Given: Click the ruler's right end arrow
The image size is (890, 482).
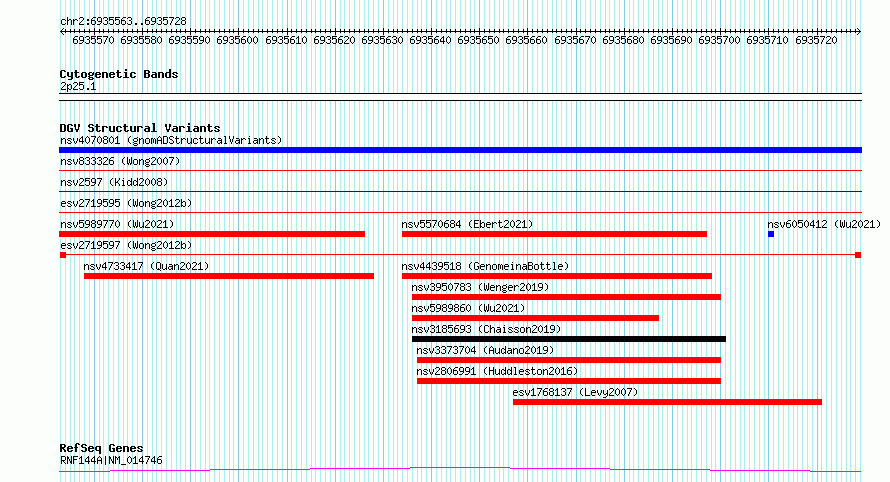Looking at the screenshot, I should 858,32.
